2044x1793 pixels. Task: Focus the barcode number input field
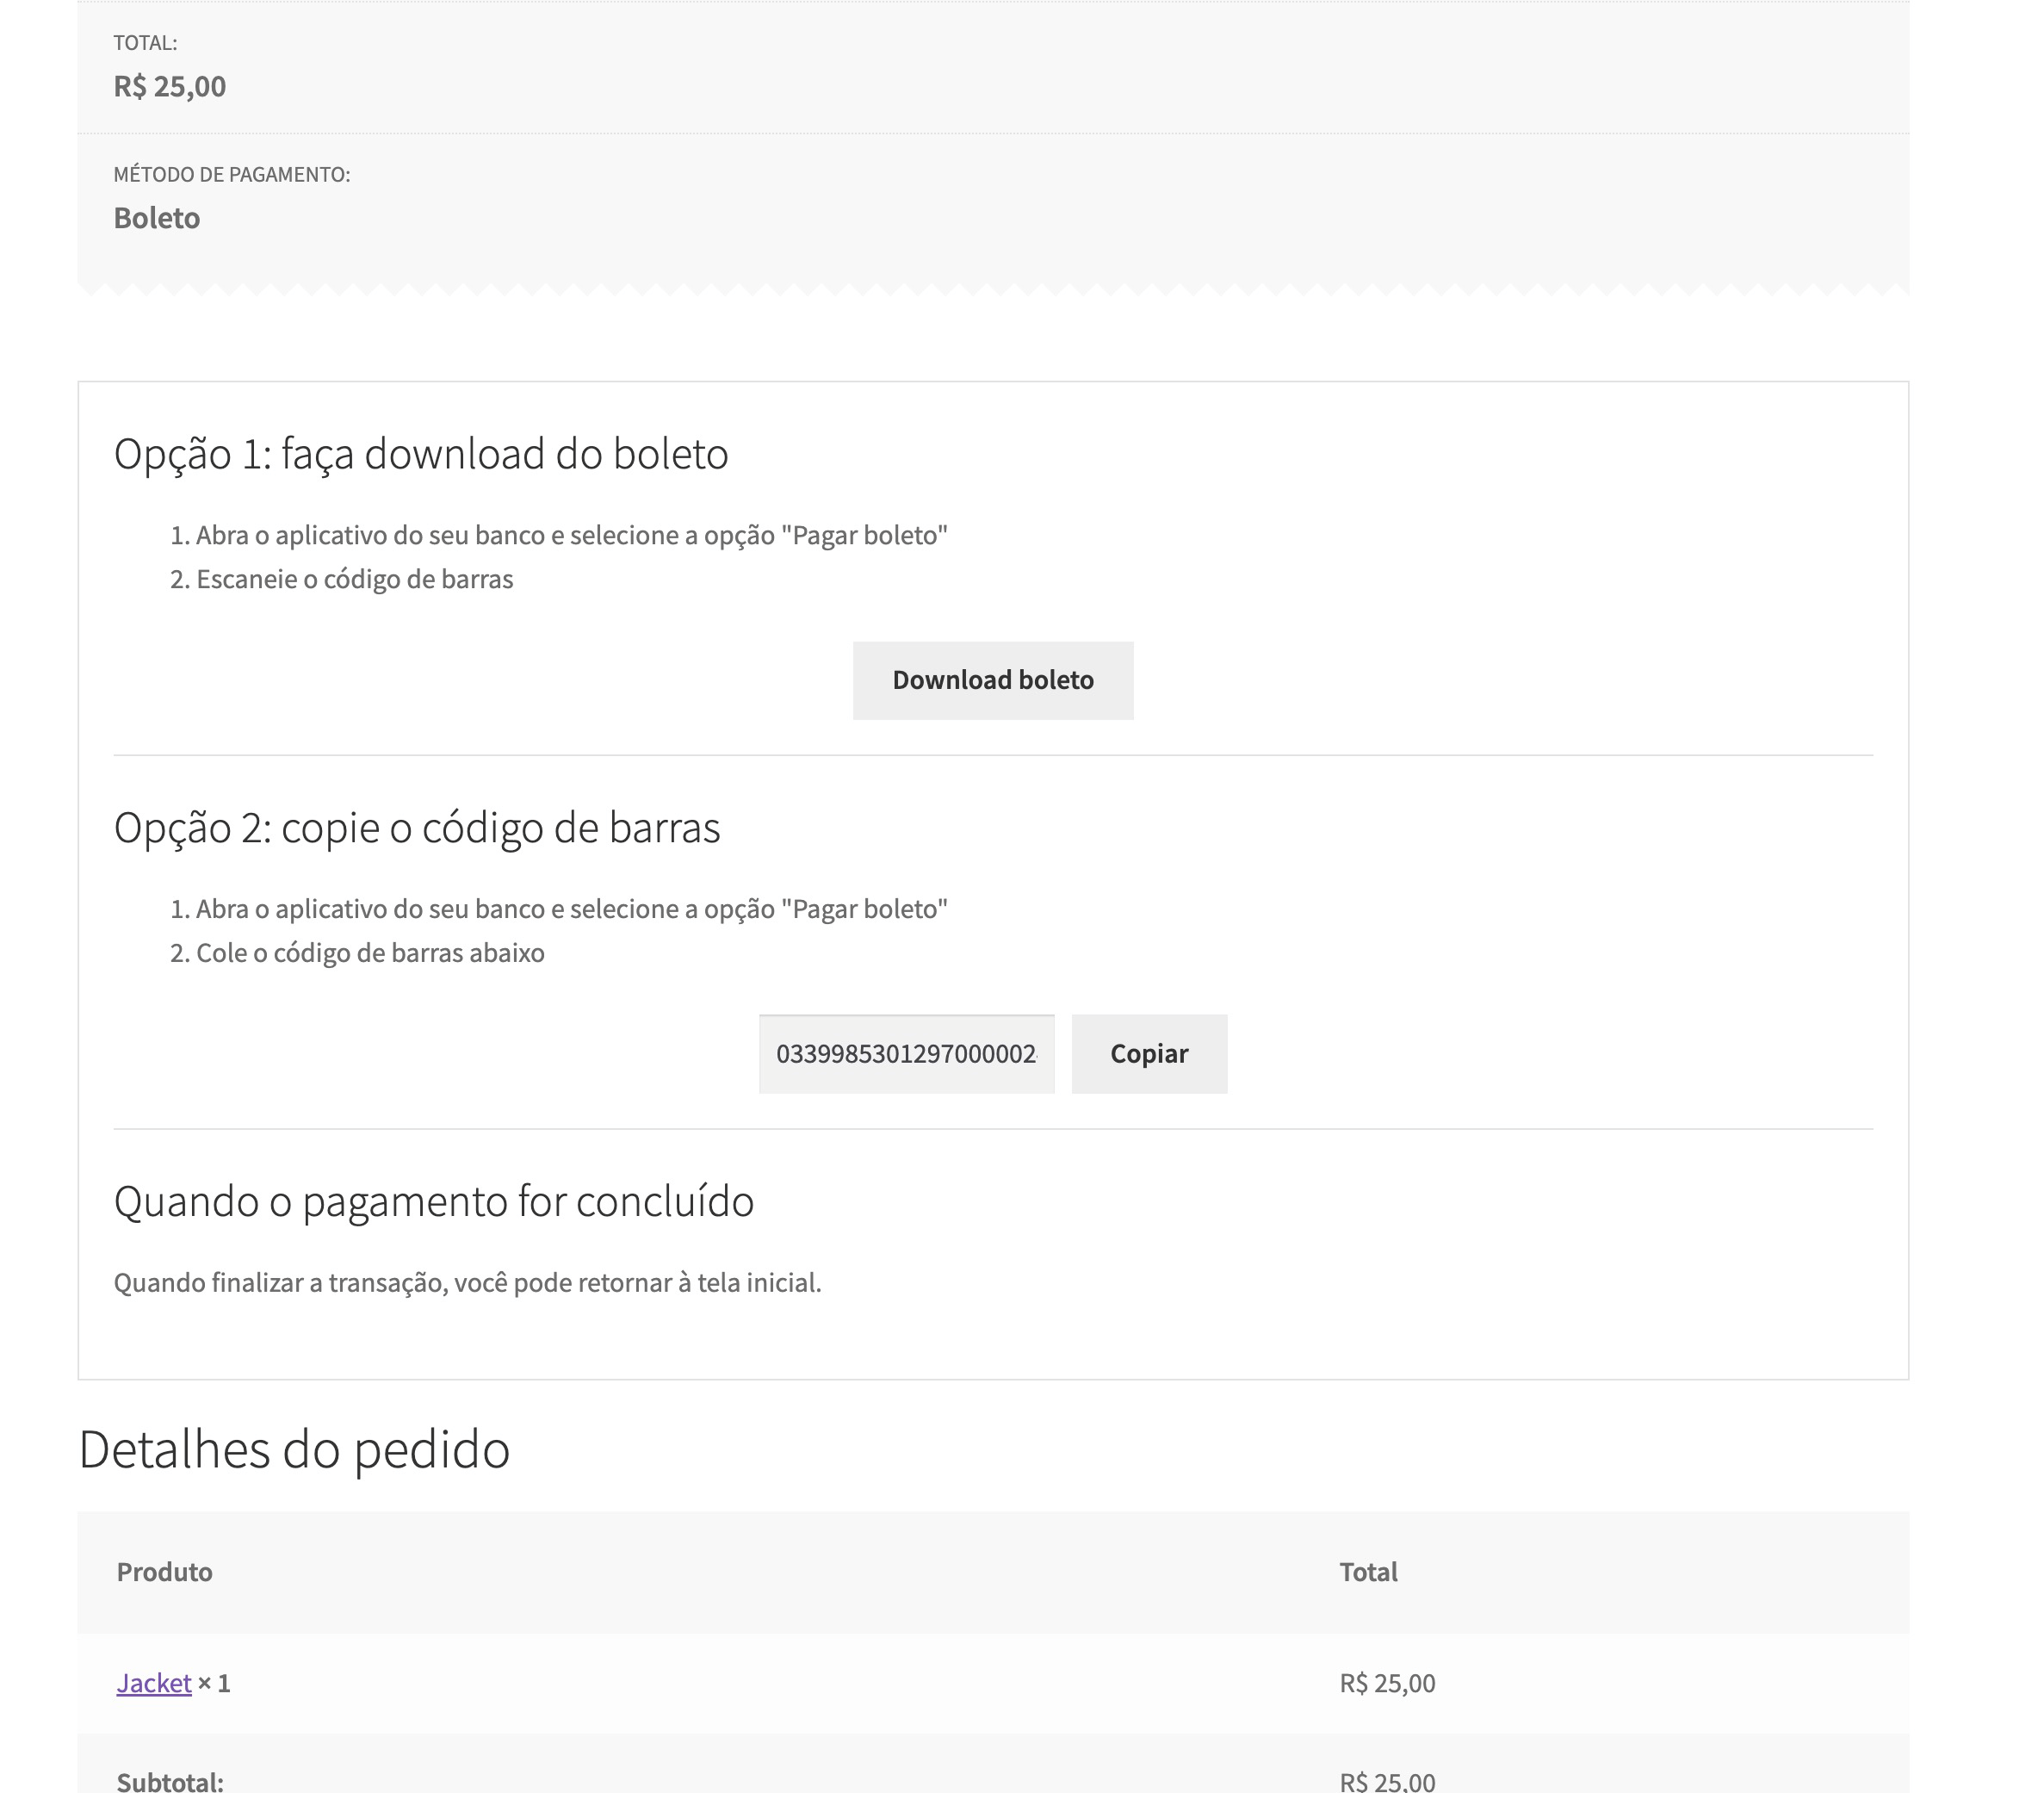click(905, 1054)
